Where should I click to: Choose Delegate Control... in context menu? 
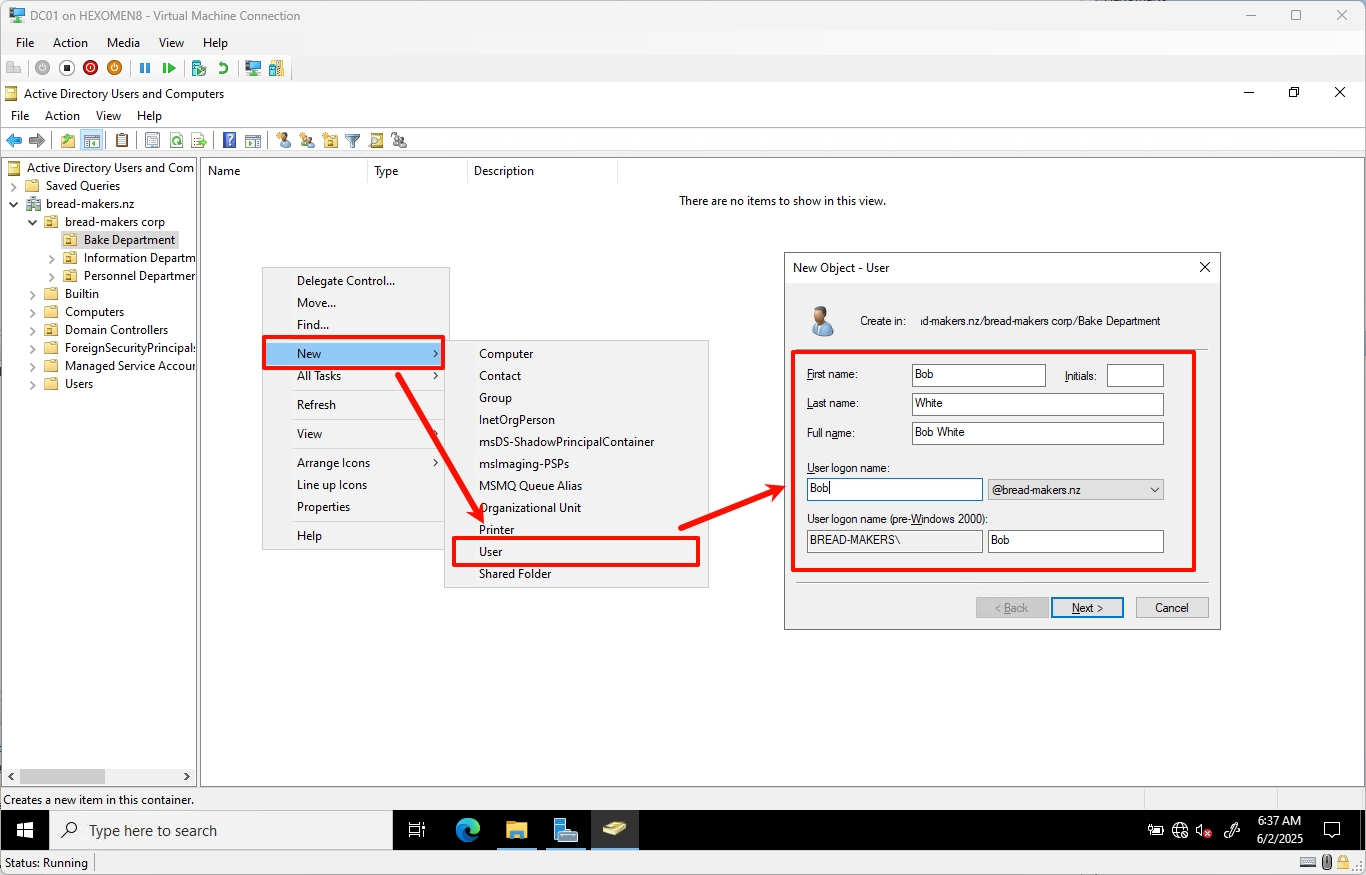point(346,281)
